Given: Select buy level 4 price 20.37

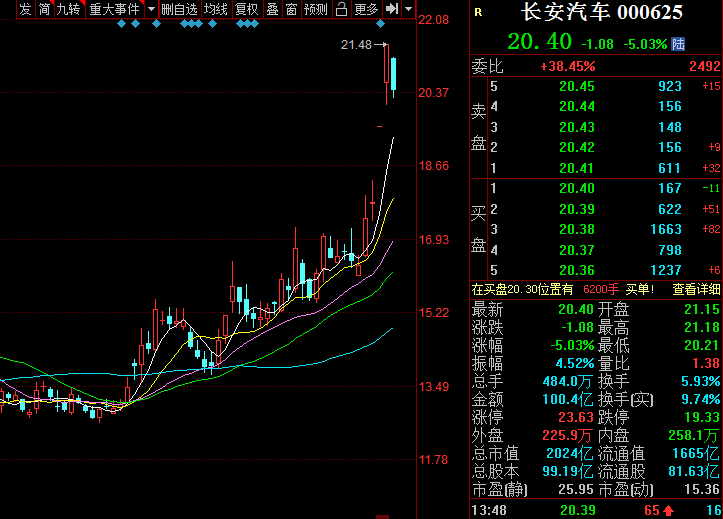Looking at the screenshot, I should [577, 250].
